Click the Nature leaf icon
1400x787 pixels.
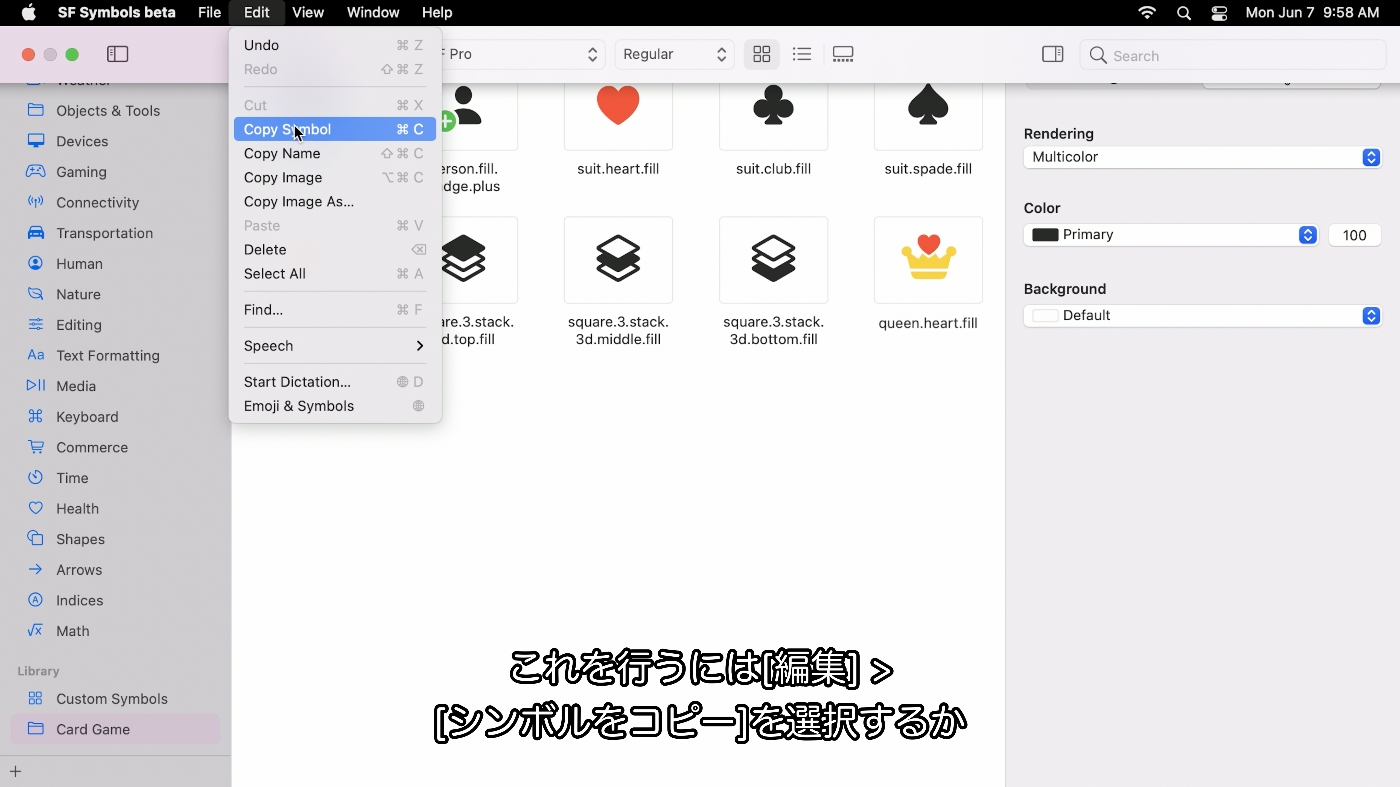36,294
